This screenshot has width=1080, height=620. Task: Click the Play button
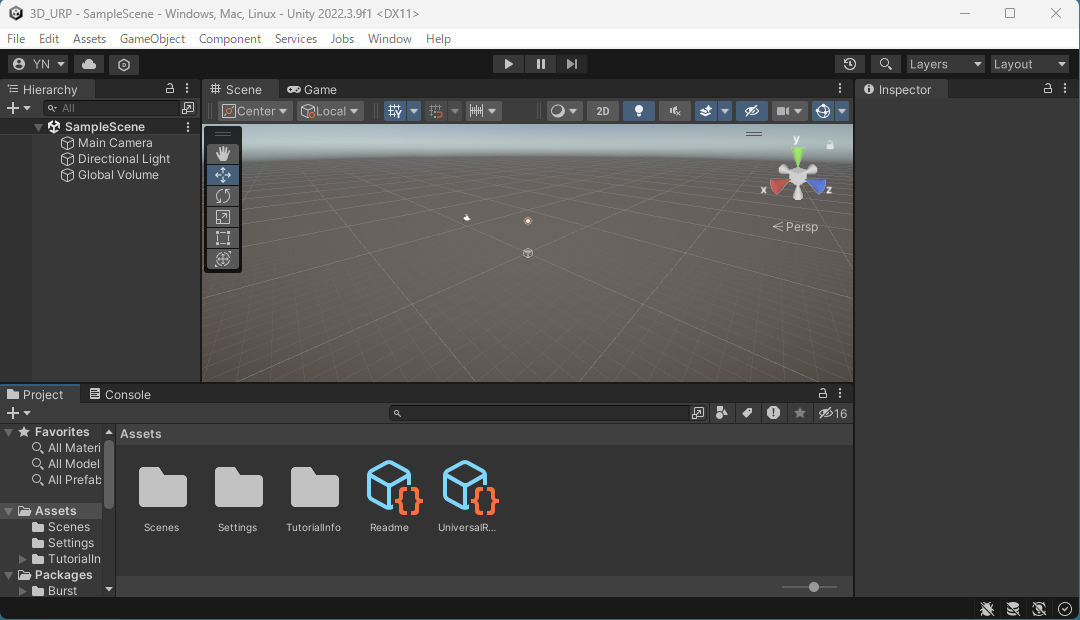pos(508,64)
